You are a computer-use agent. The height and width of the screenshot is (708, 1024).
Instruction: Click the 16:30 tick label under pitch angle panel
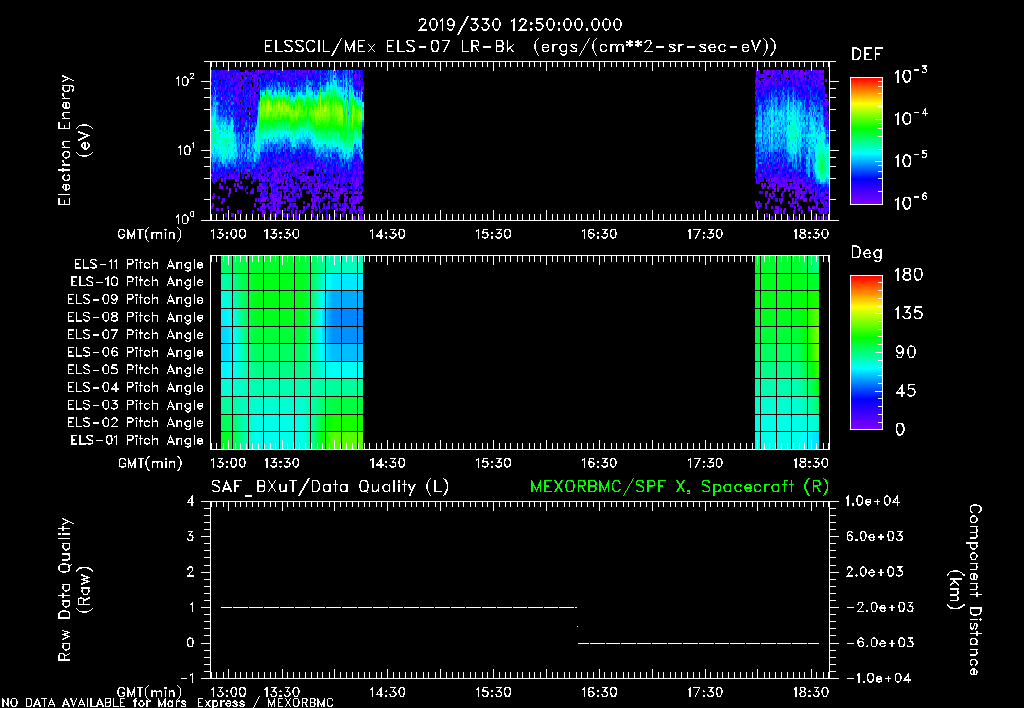tap(599, 463)
